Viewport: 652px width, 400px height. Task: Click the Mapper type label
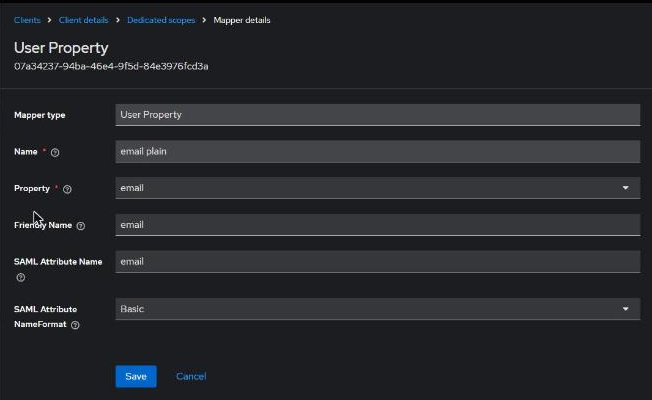[x=40, y=115]
